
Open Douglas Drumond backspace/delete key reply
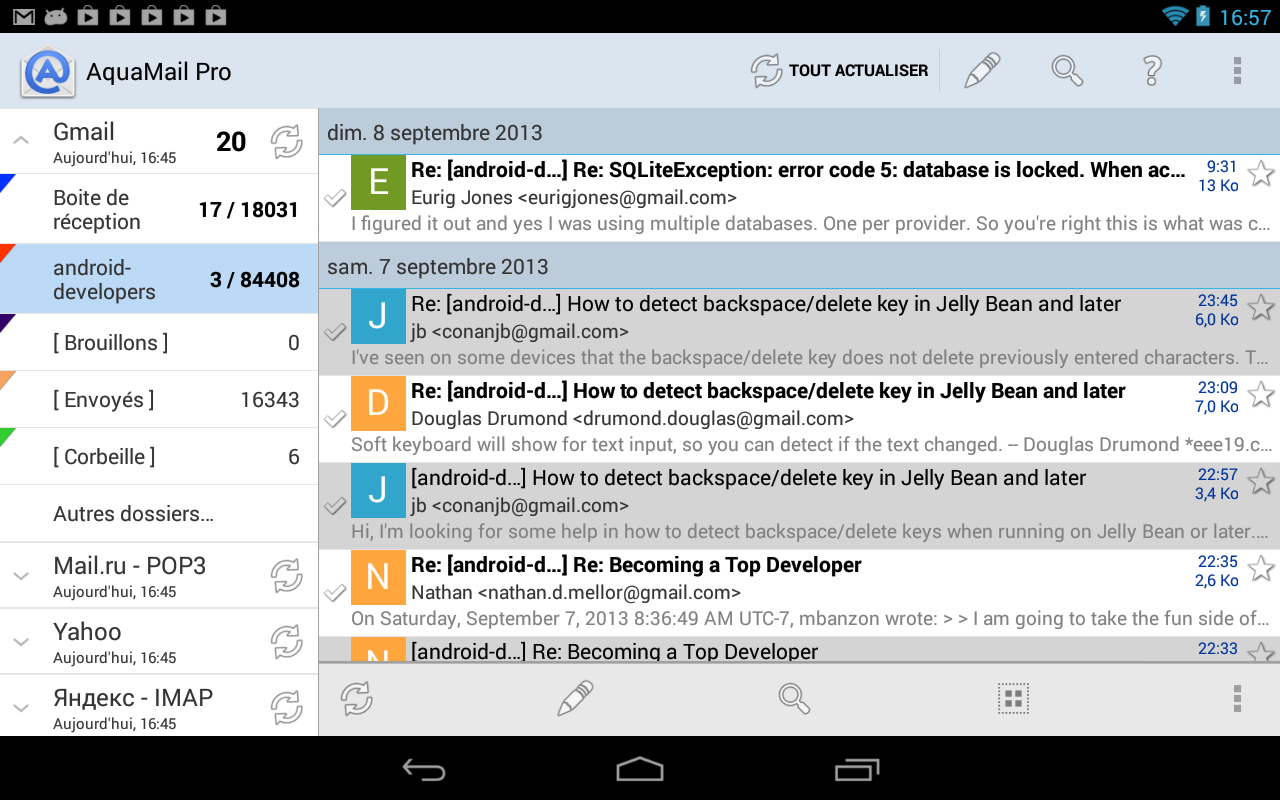point(799,419)
